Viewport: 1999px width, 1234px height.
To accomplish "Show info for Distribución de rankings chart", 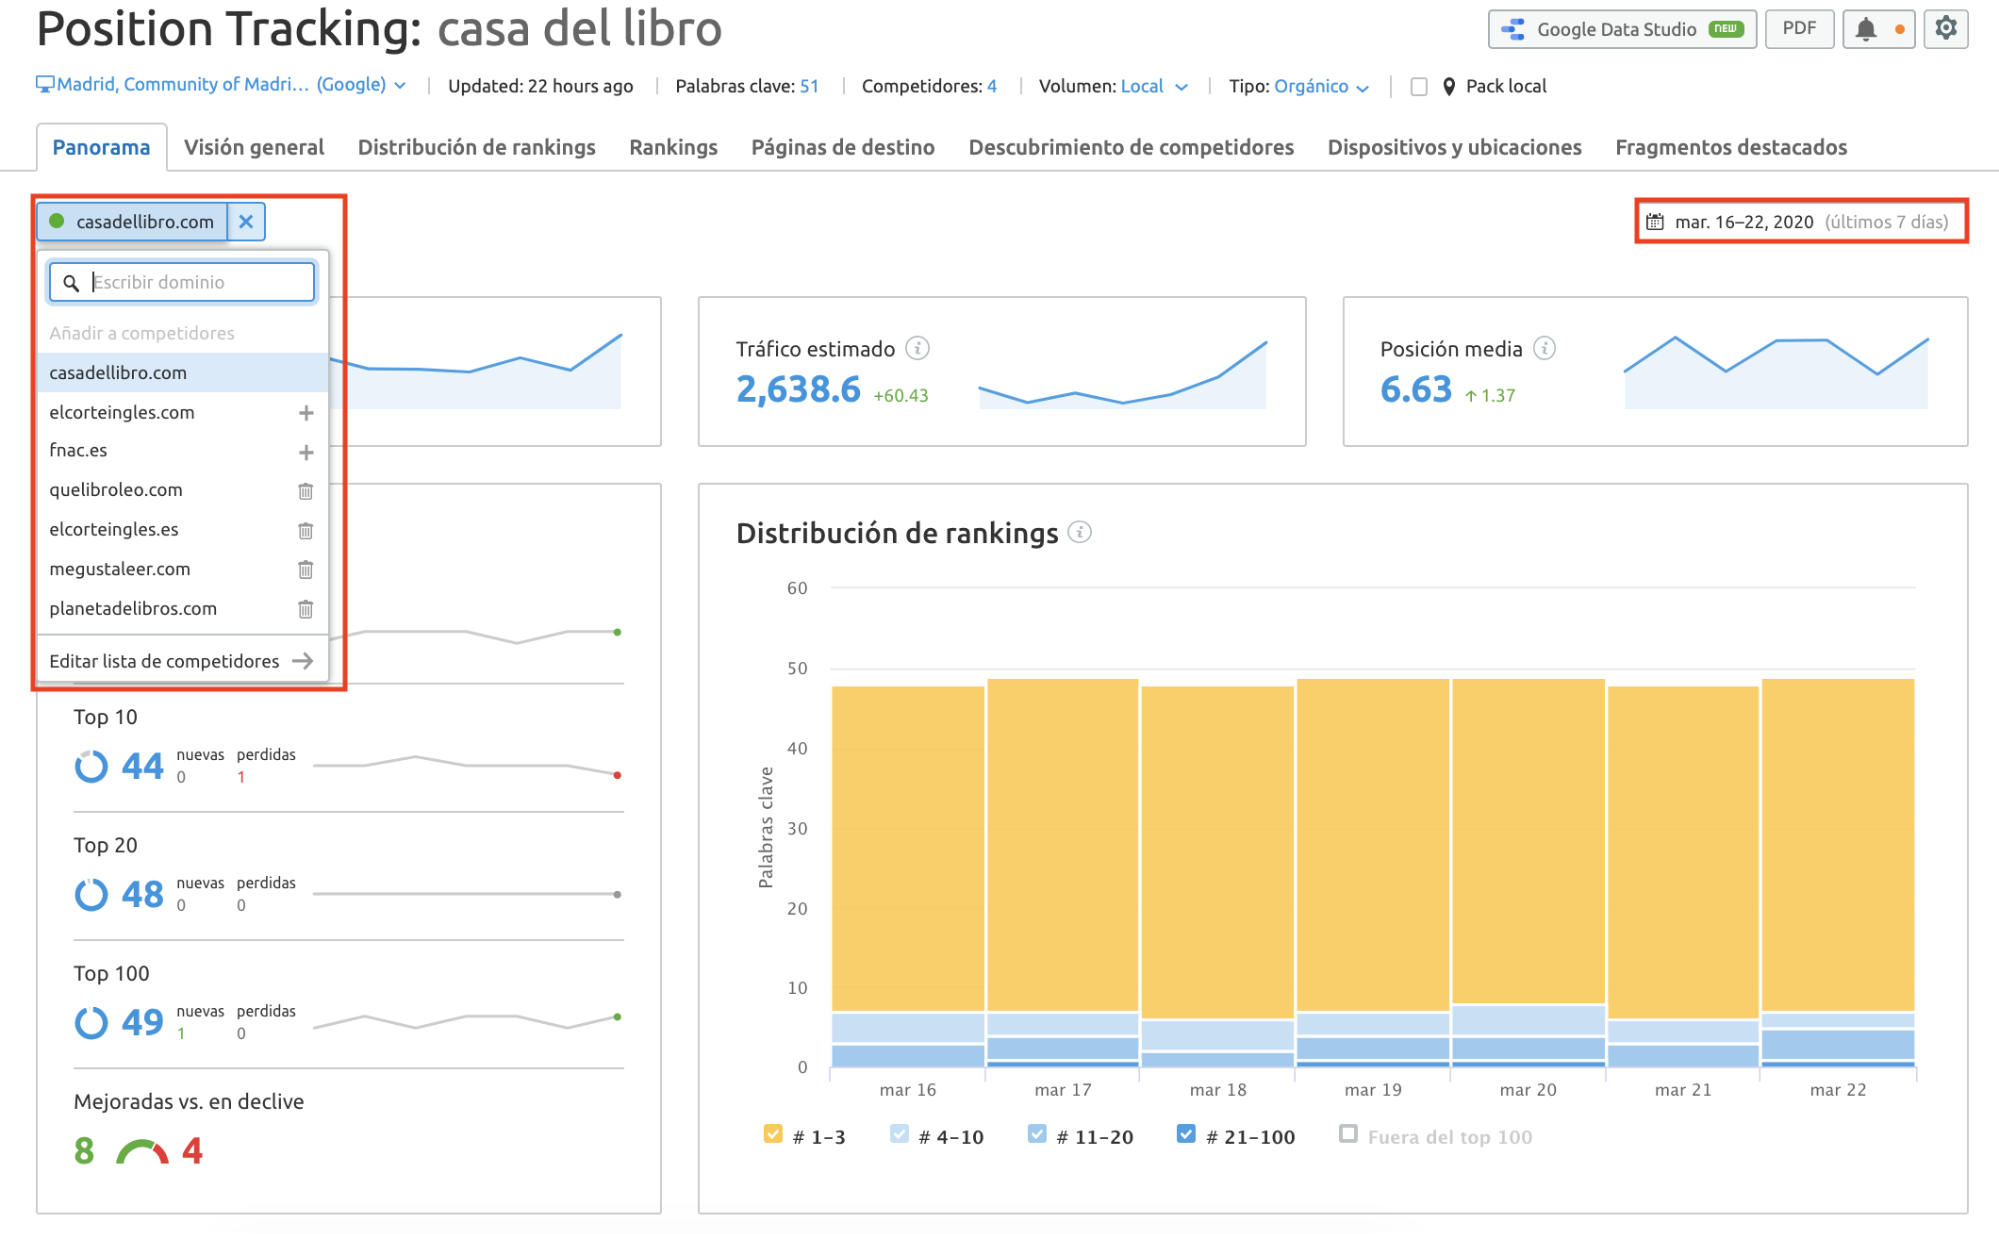I will tap(1080, 532).
